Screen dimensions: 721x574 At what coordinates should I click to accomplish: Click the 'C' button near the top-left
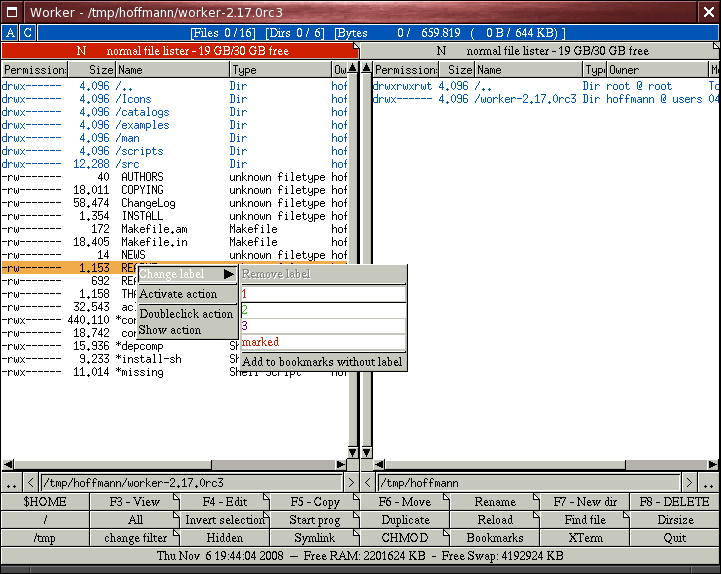pos(27,33)
